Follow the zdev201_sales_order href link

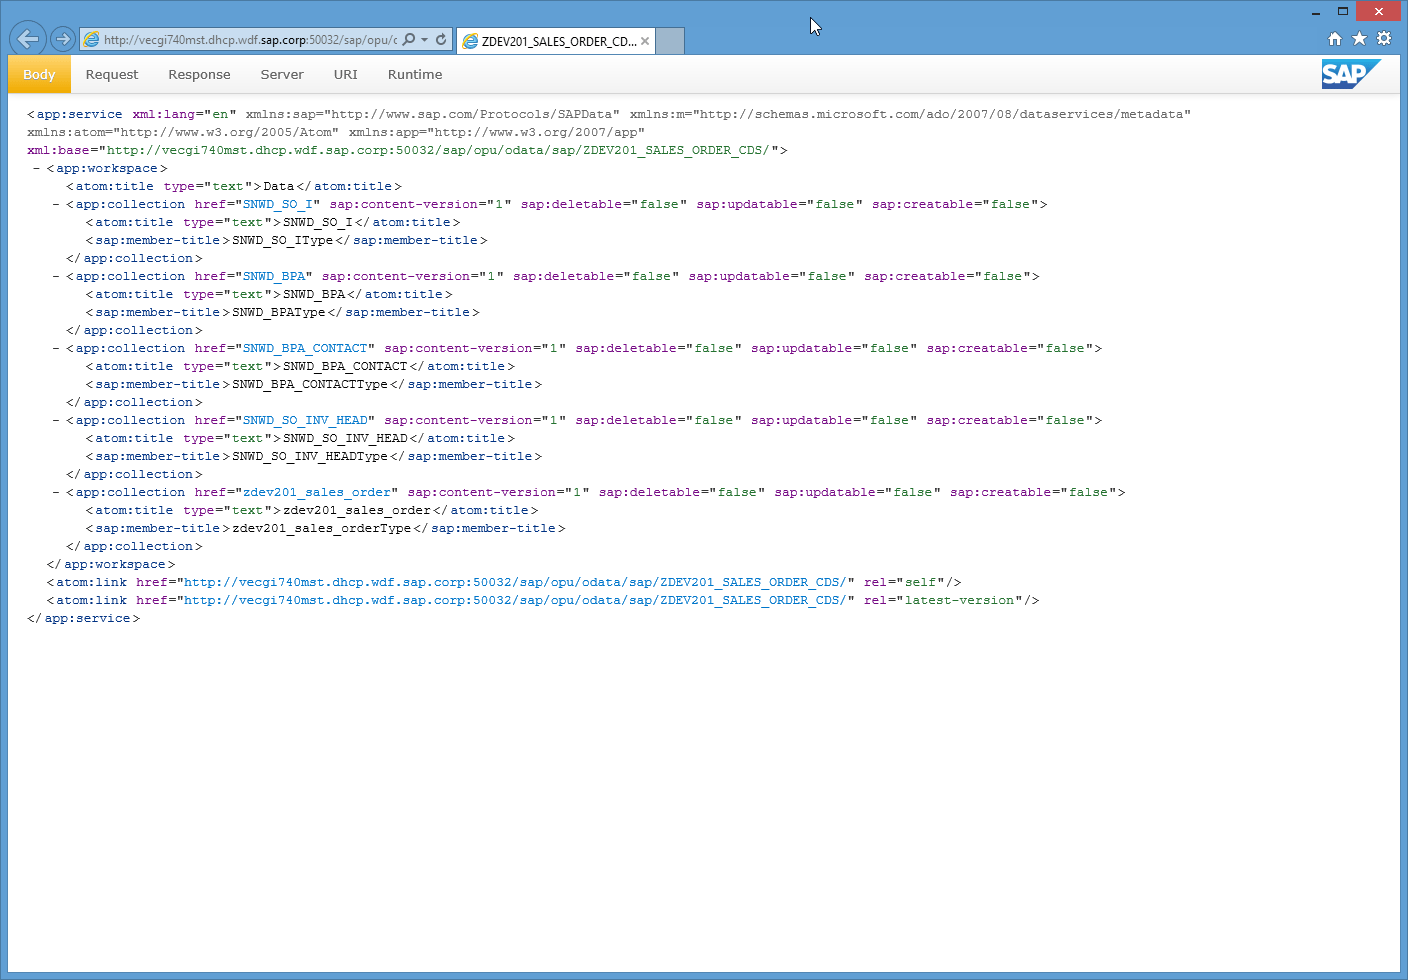[317, 492]
